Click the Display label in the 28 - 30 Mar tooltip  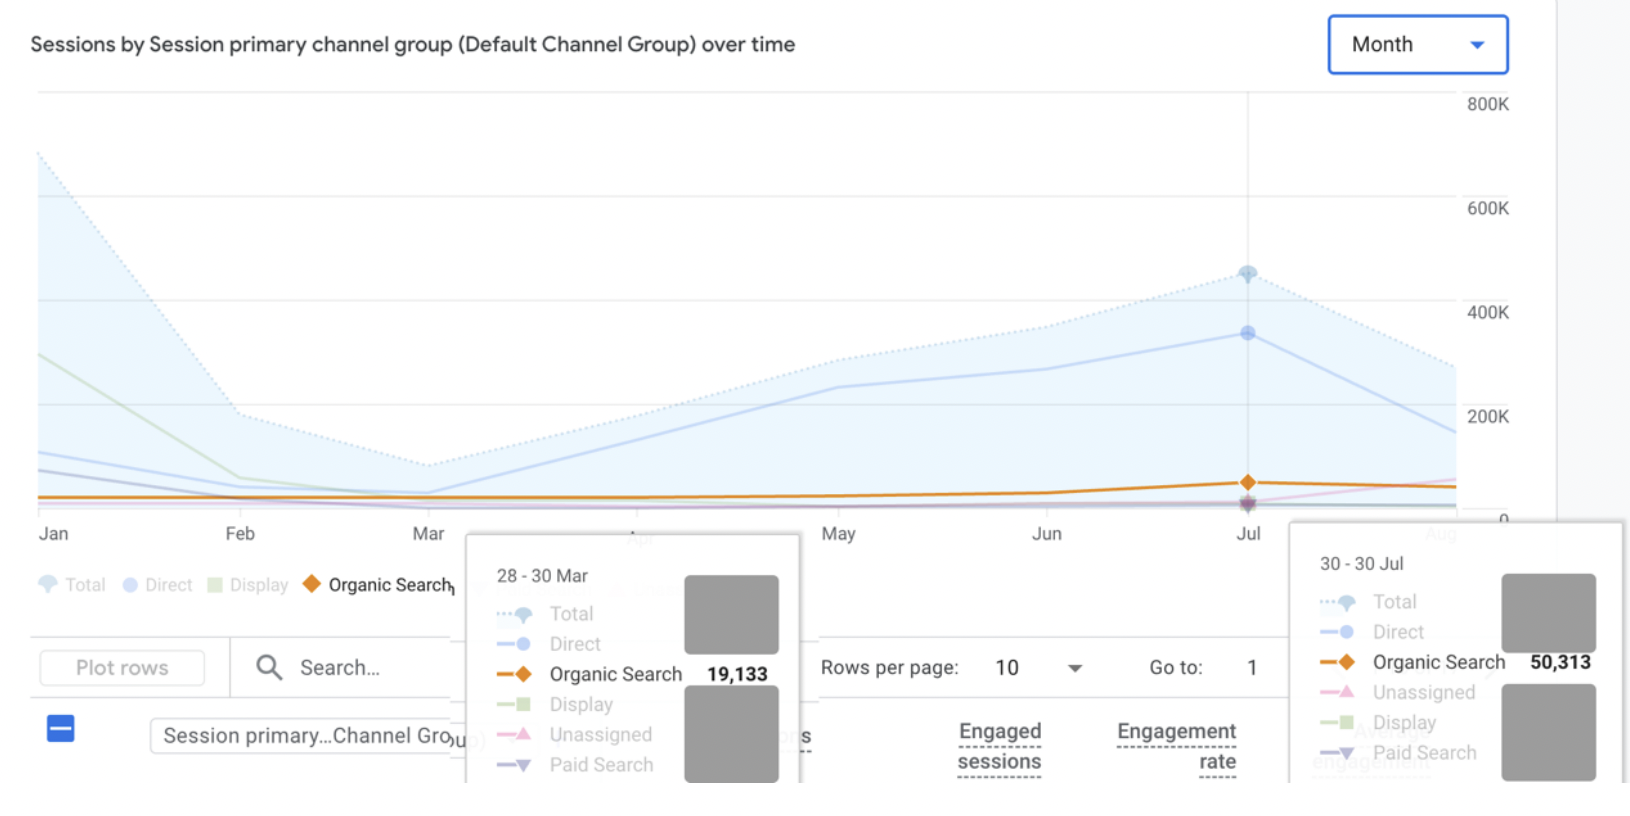[x=581, y=705]
